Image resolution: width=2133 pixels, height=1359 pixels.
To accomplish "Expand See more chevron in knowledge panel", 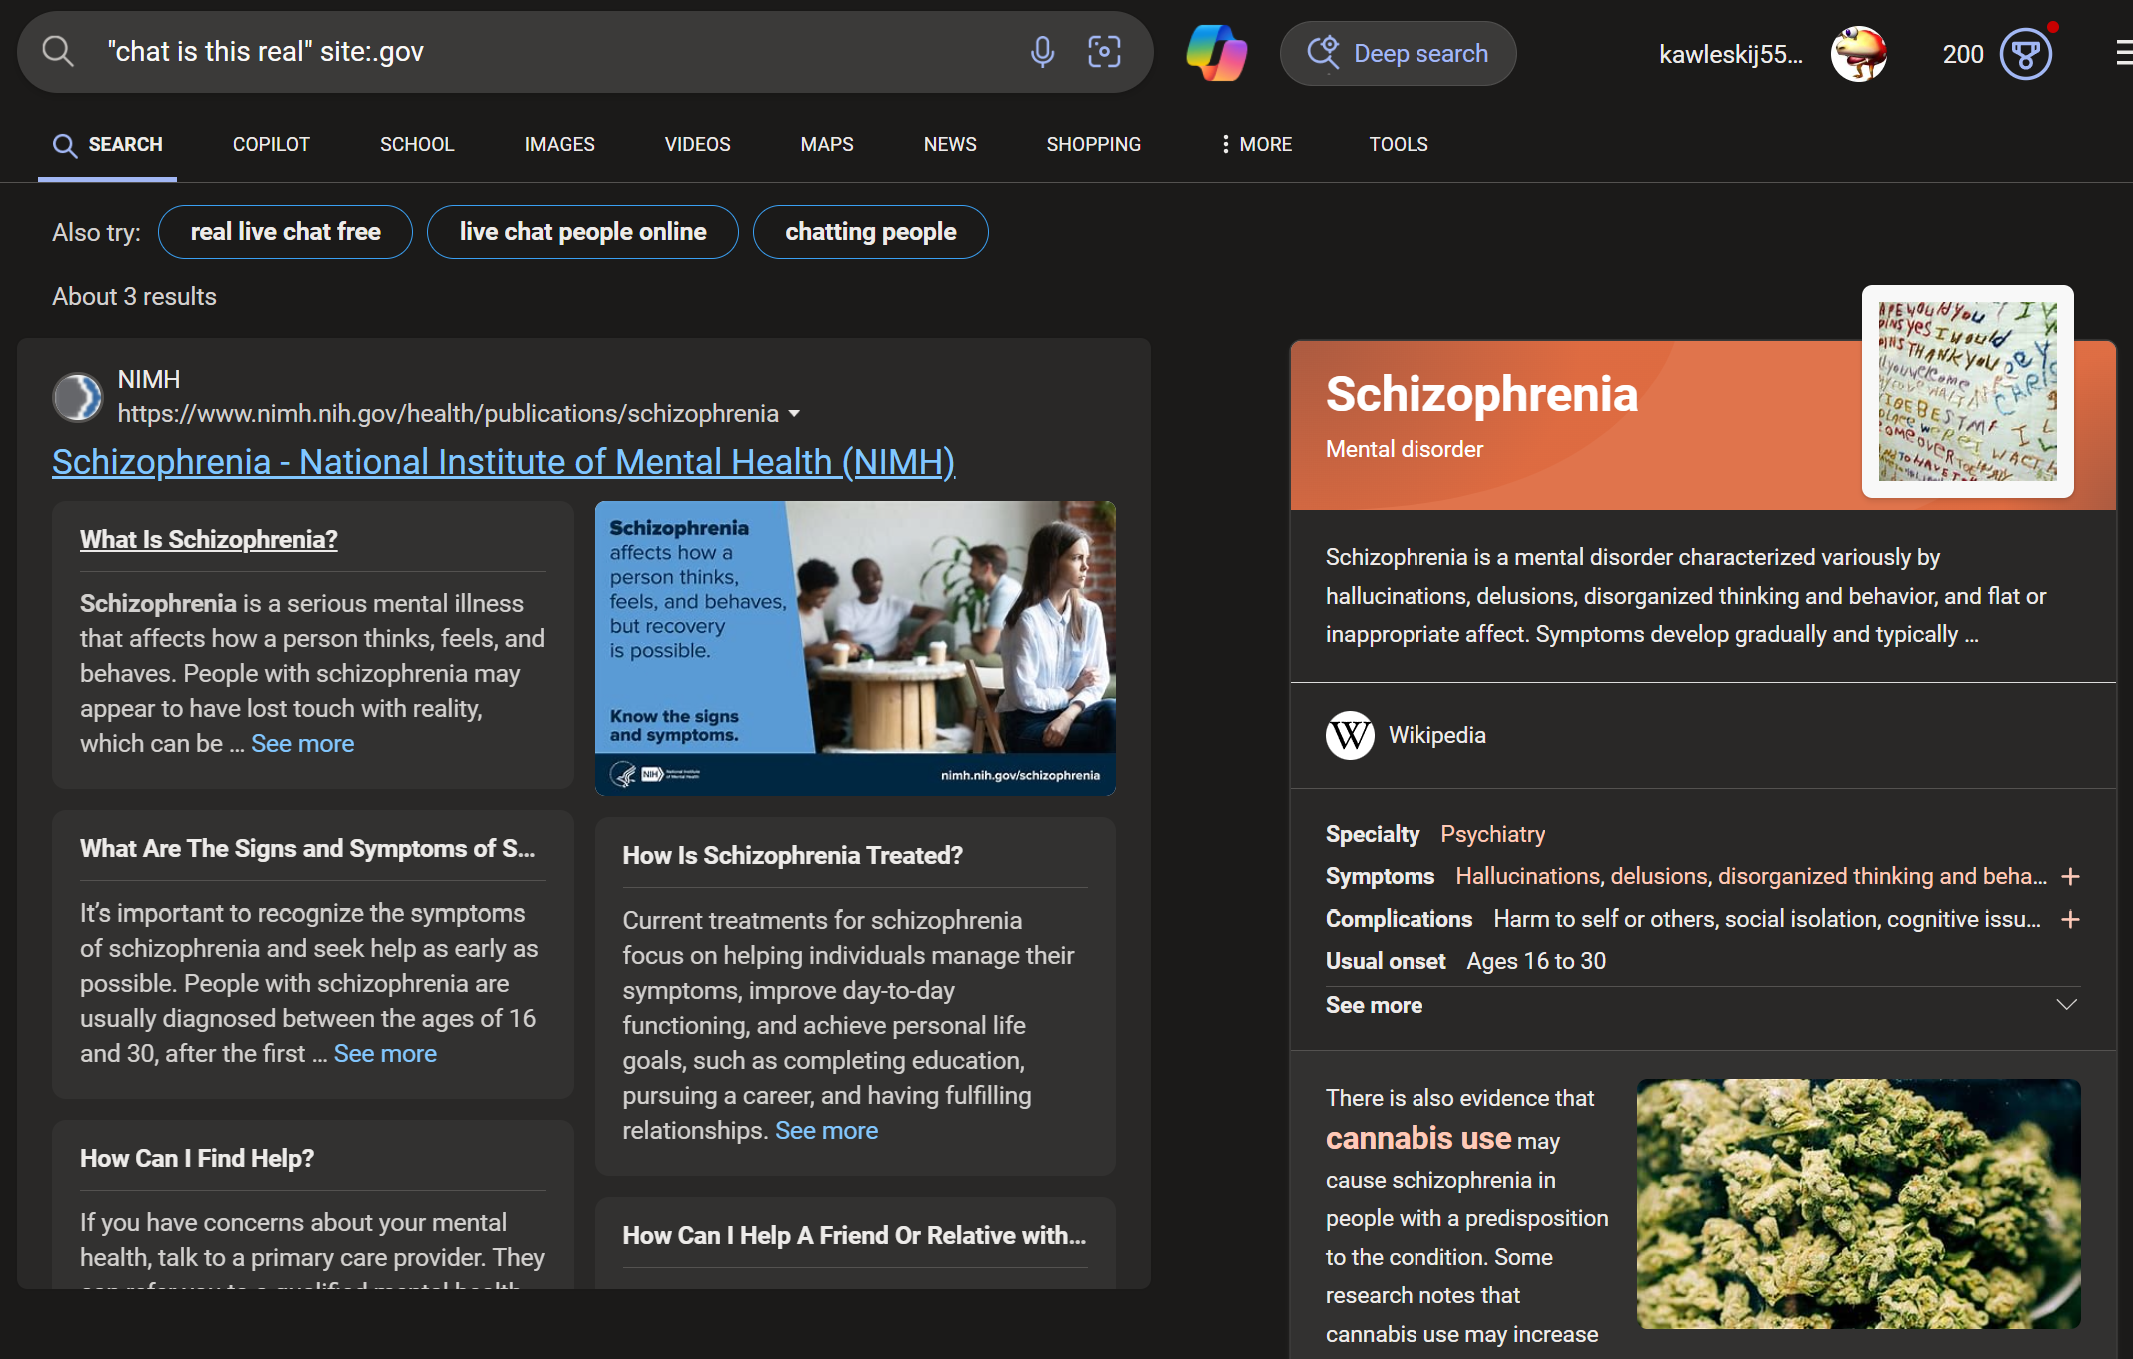I will pos(2066,1004).
